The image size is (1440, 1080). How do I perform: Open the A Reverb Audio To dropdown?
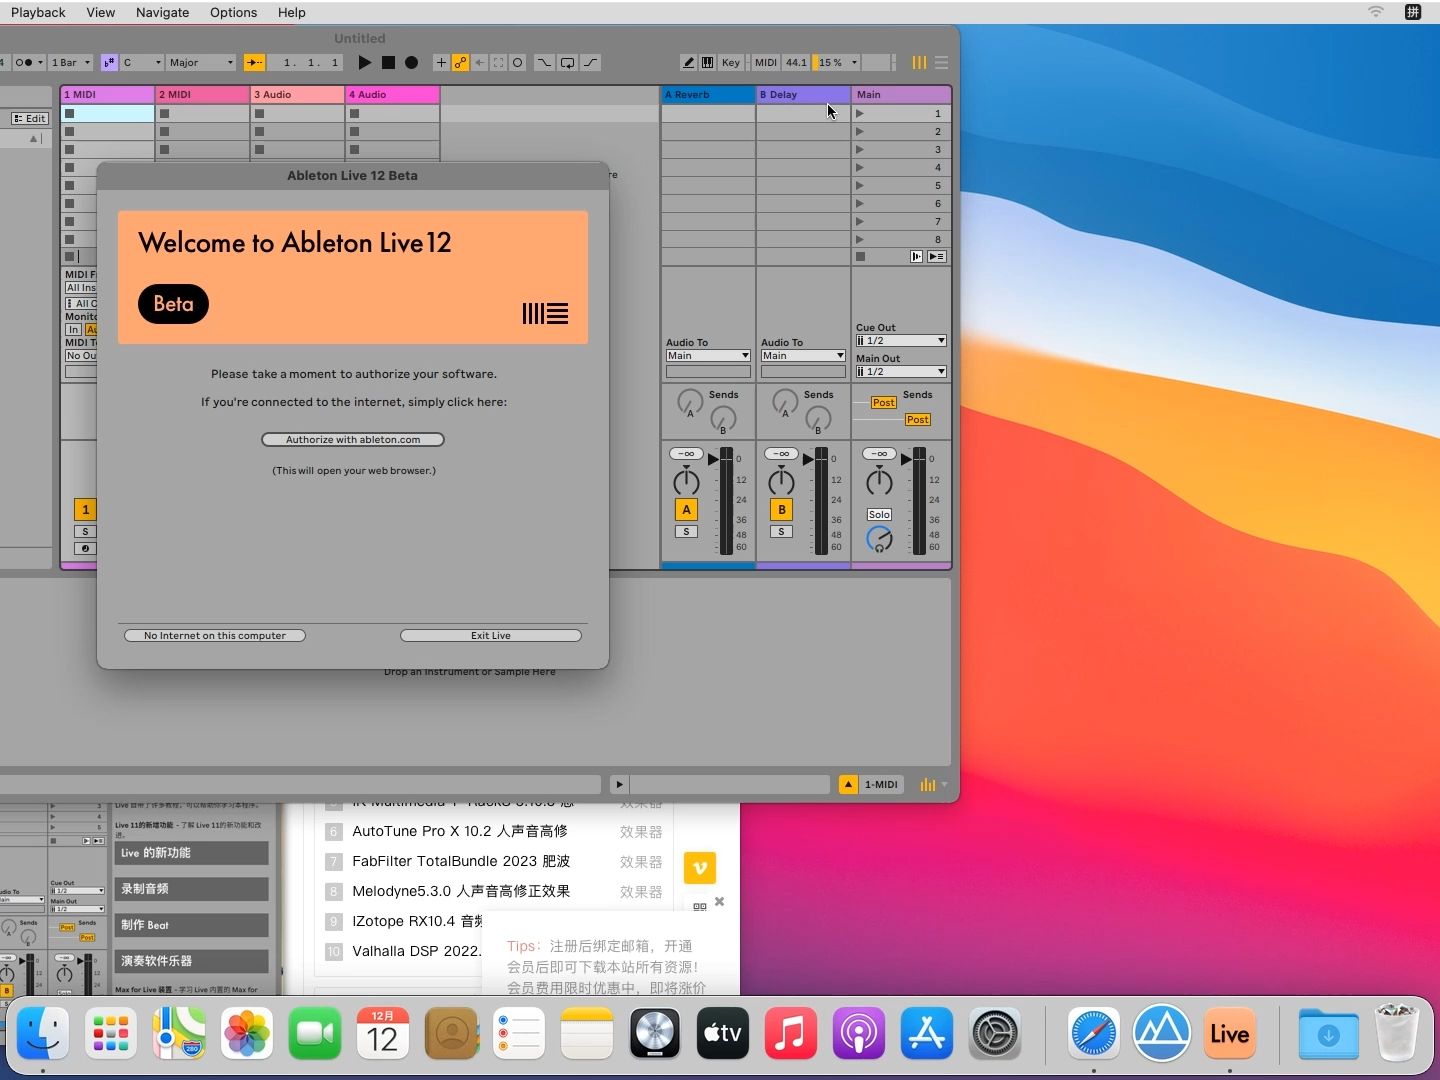click(x=708, y=356)
